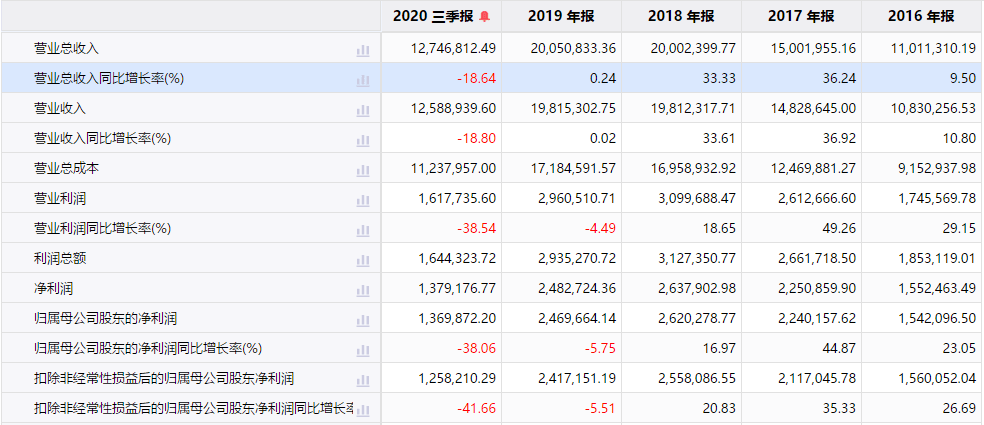The width and height of the screenshot is (984, 425).
Task: Choose the 2016 年报 column header
Action: click(921, 17)
